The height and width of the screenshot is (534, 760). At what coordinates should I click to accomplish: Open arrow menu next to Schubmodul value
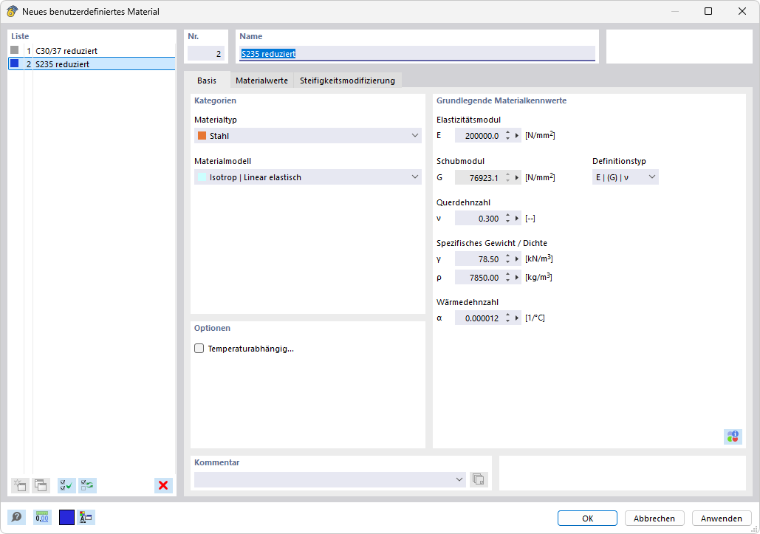[x=517, y=177]
